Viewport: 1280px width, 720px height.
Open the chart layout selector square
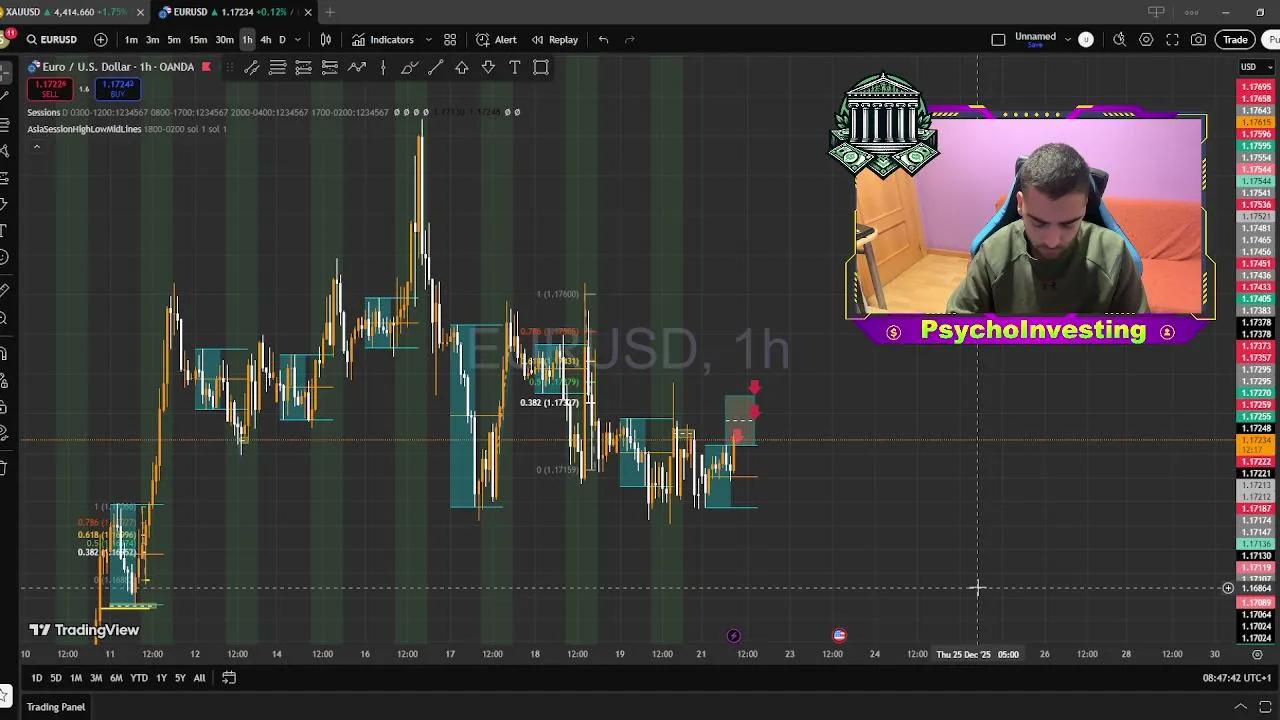998,40
